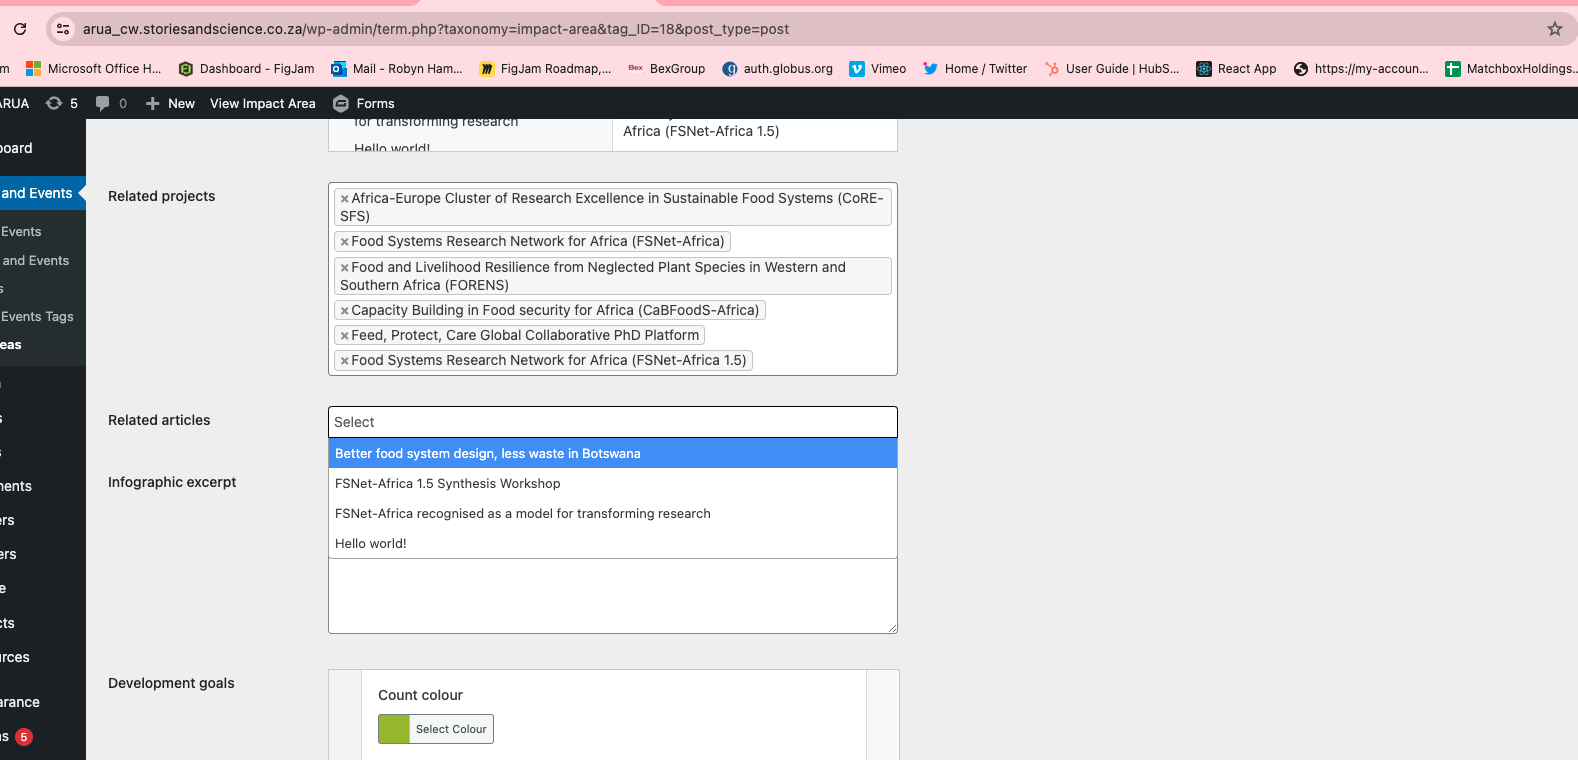Remove the CoRE-SFS project tag
The image size is (1578, 760).
(x=344, y=199)
